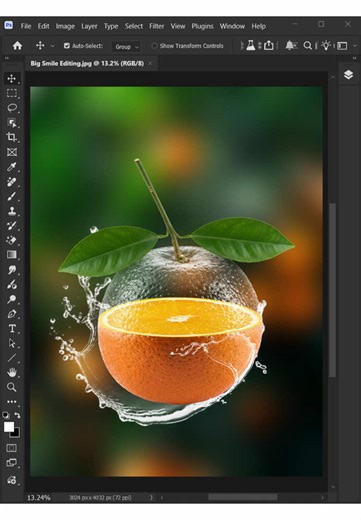
Task: Close the Big Smile Editing.jpg tab
Action: [x=150, y=63]
